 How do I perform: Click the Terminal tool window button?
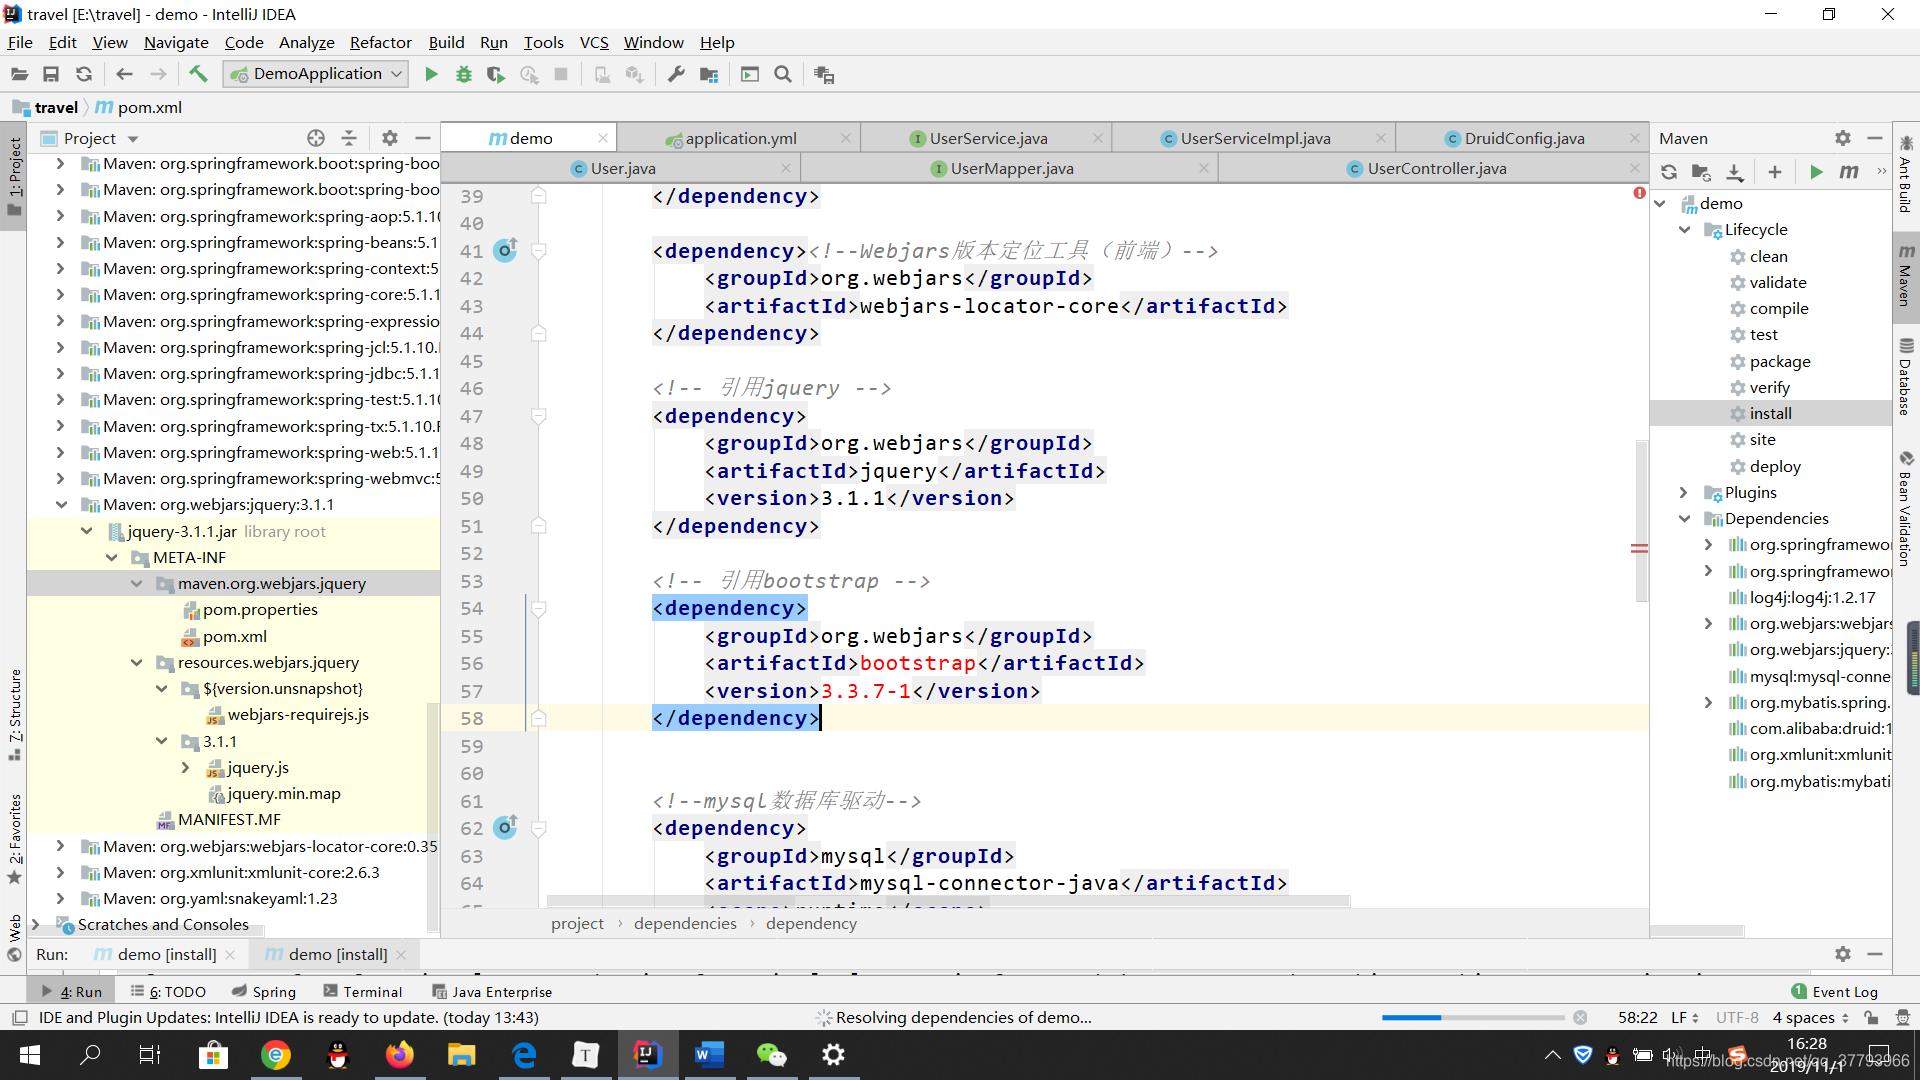coord(362,991)
